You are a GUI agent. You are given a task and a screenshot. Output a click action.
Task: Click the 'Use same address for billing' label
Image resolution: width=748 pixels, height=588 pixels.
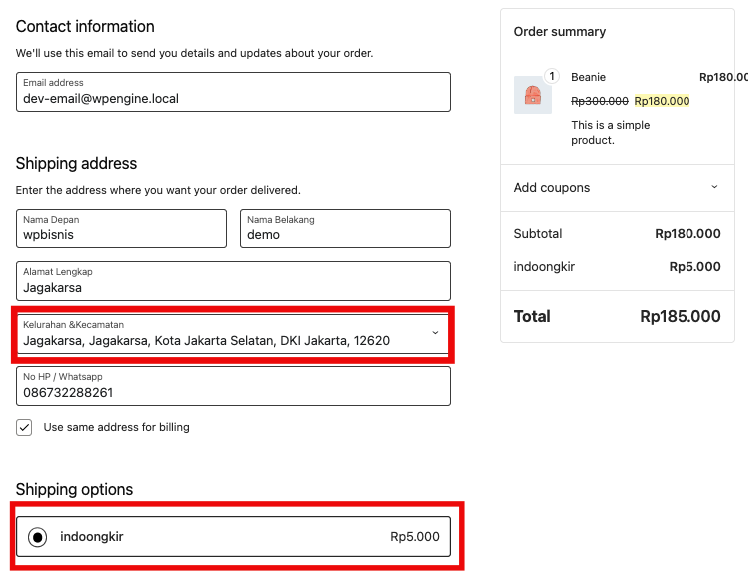[116, 427]
